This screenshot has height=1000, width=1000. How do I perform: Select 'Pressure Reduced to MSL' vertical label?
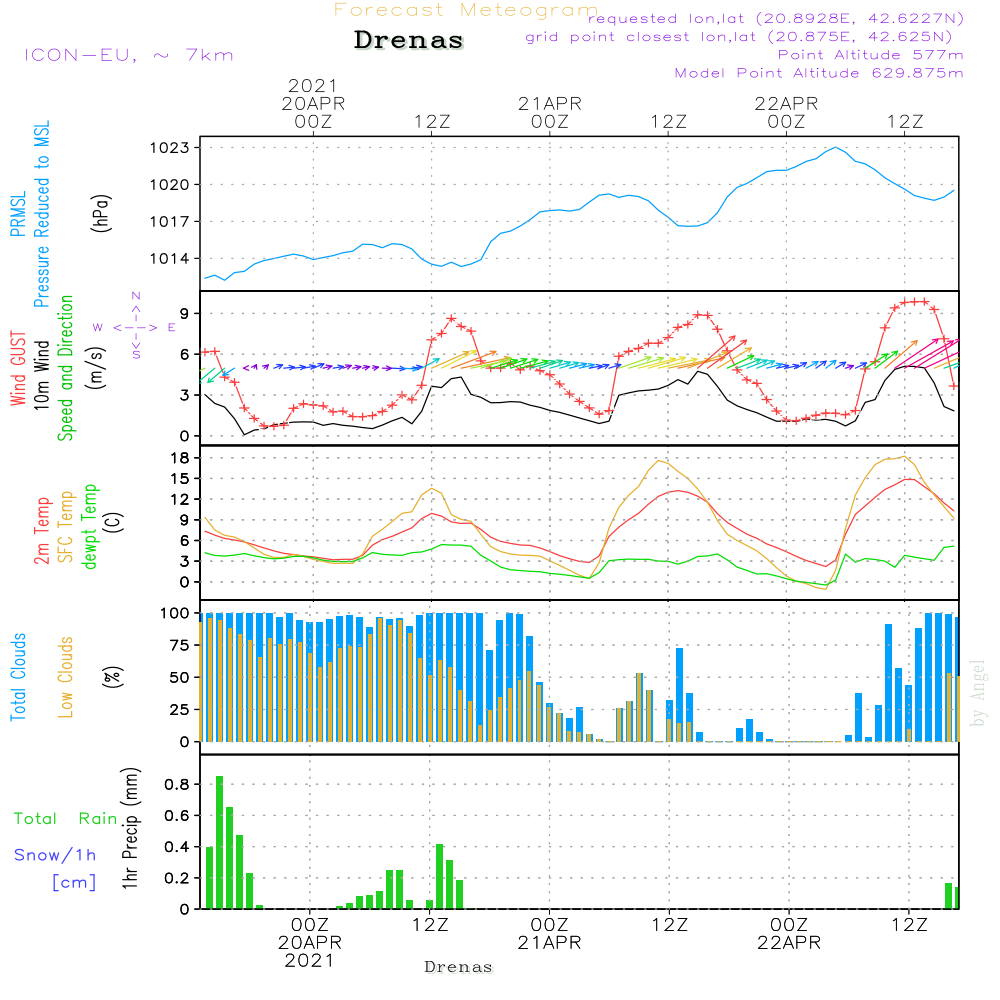[41, 214]
